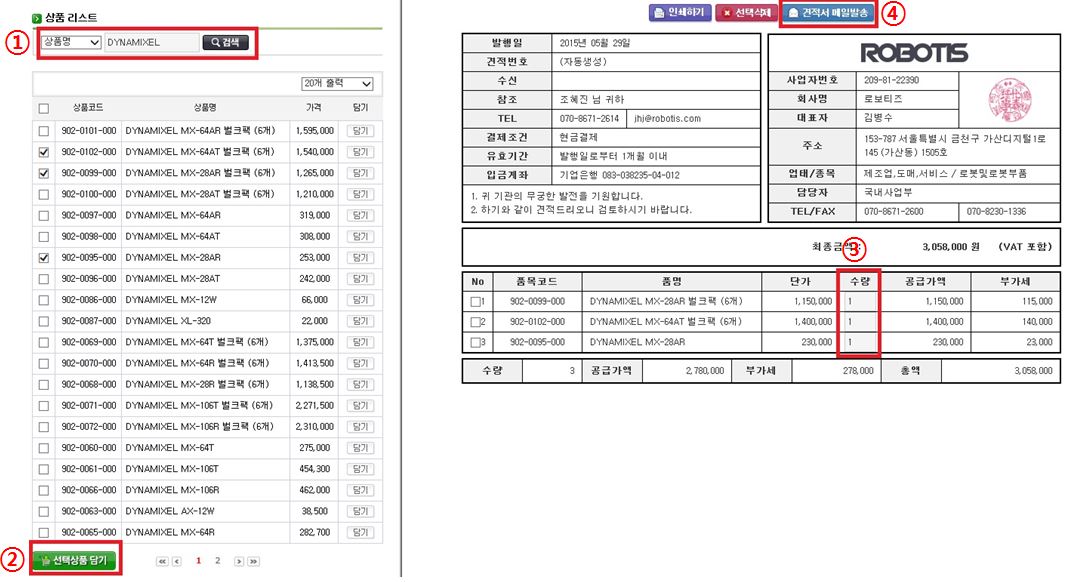Click the 검색 search button
The image size is (1065, 582).
(x=225, y=42)
